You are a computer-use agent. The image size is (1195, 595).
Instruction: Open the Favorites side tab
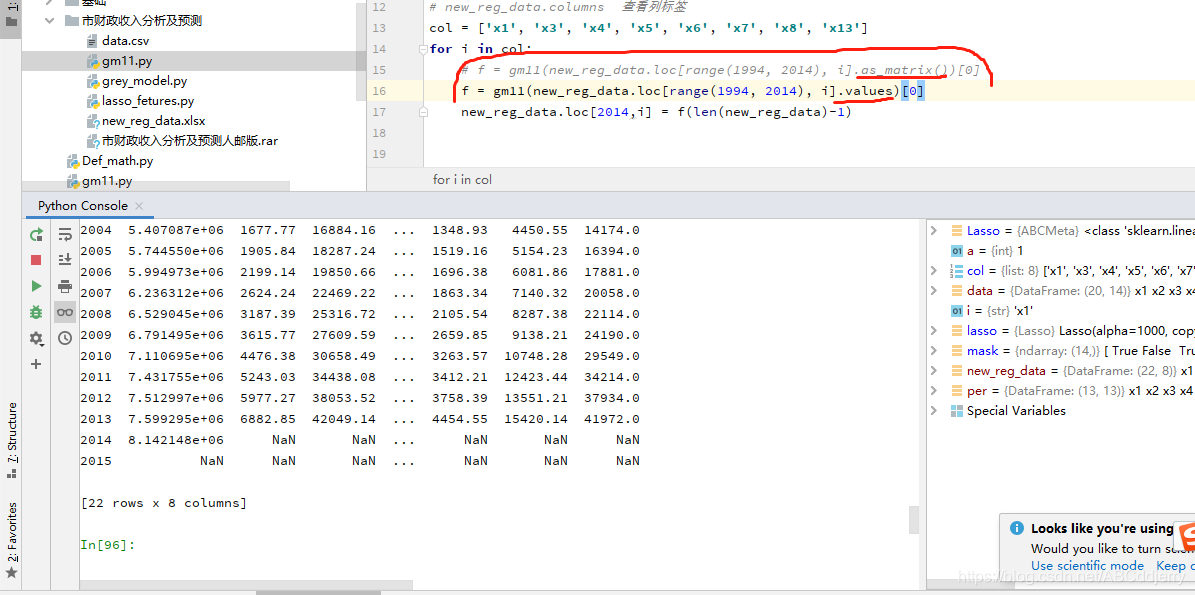click(11, 539)
